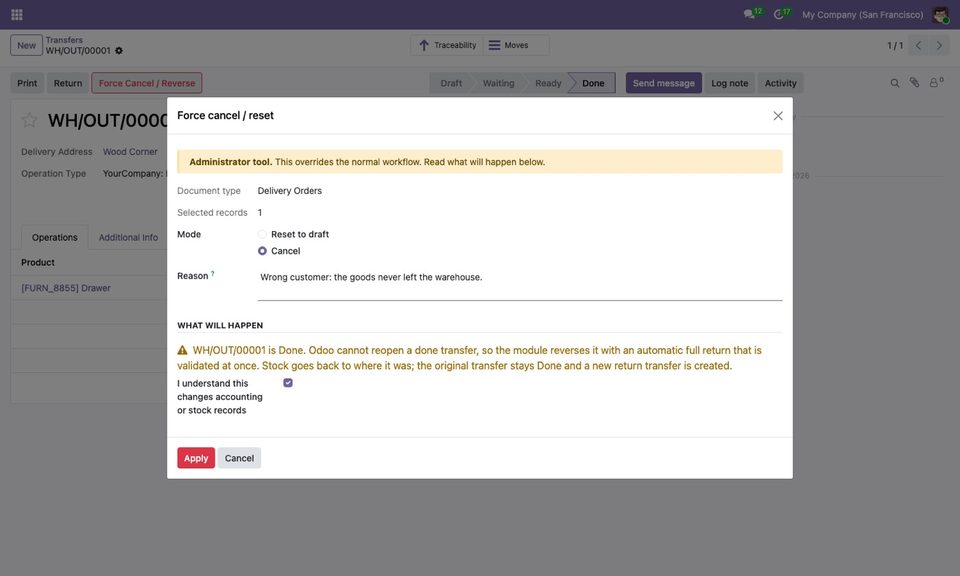Select the Draft status stage

pyautogui.click(x=451, y=83)
